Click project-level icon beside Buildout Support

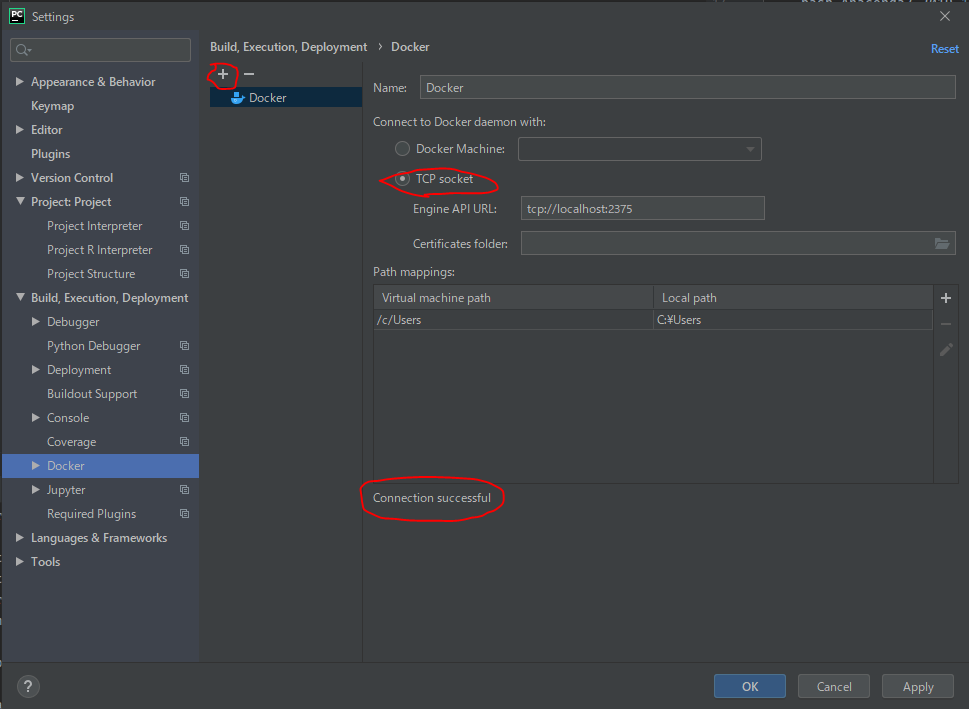[x=184, y=394]
